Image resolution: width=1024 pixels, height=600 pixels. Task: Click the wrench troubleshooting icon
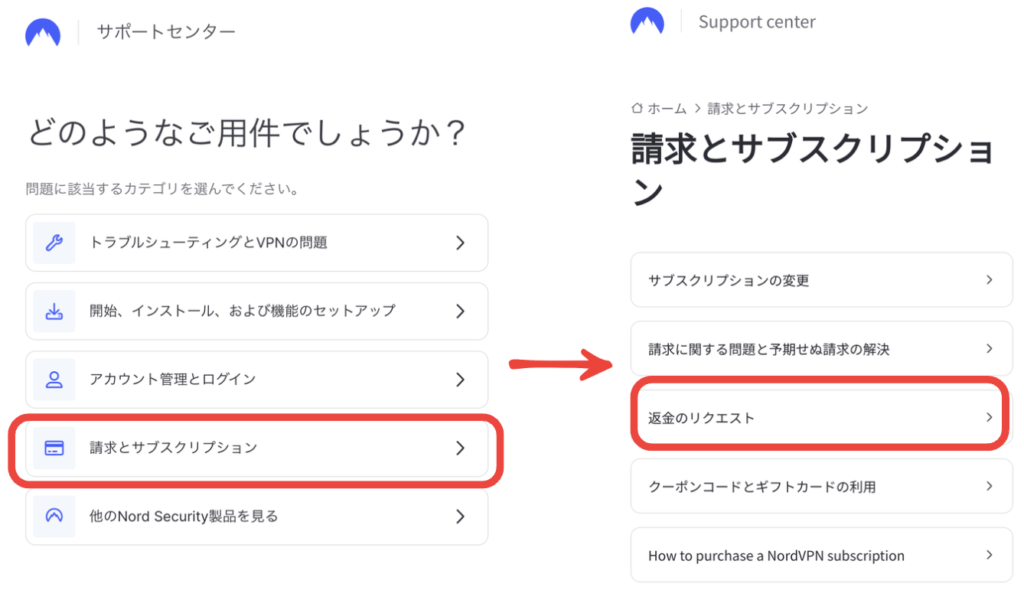tap(54, 242)
